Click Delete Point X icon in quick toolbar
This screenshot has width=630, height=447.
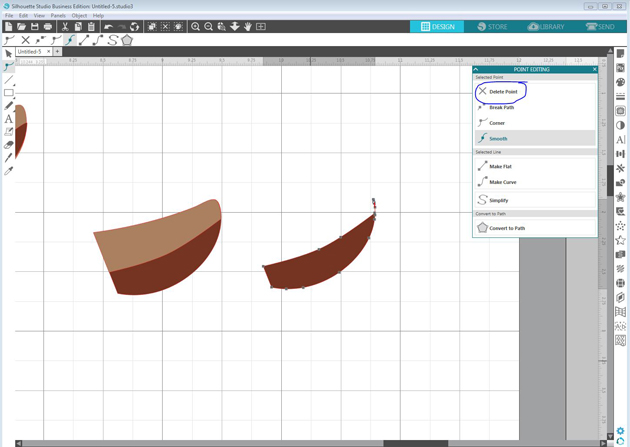pos(25,40)
